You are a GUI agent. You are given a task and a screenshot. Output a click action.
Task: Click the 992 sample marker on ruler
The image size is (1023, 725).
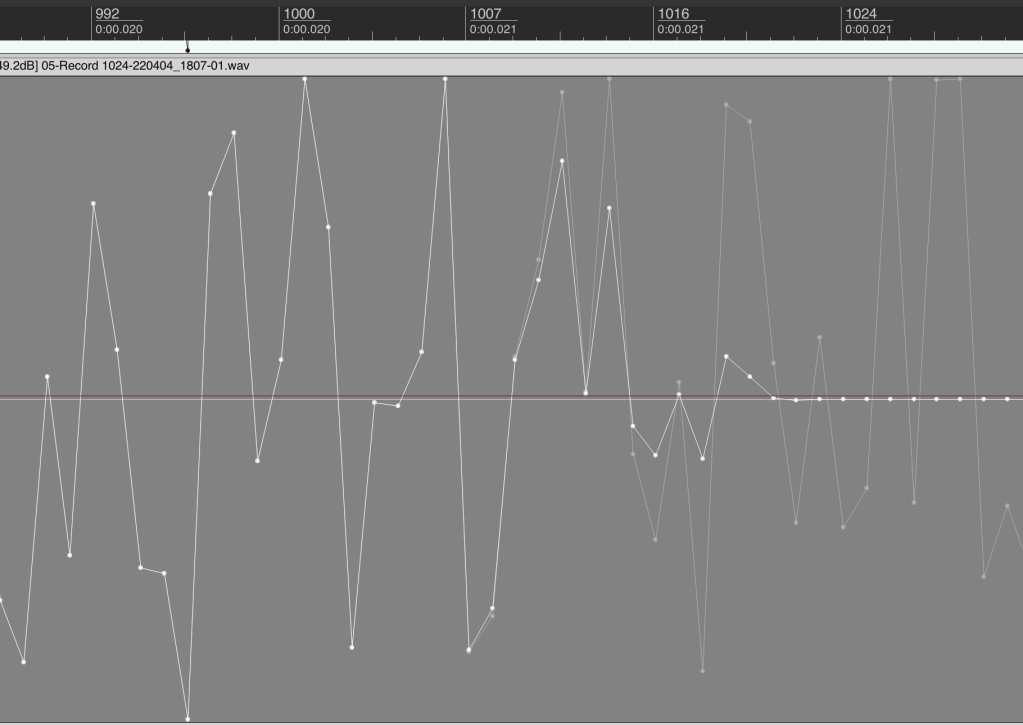[106, 14]
